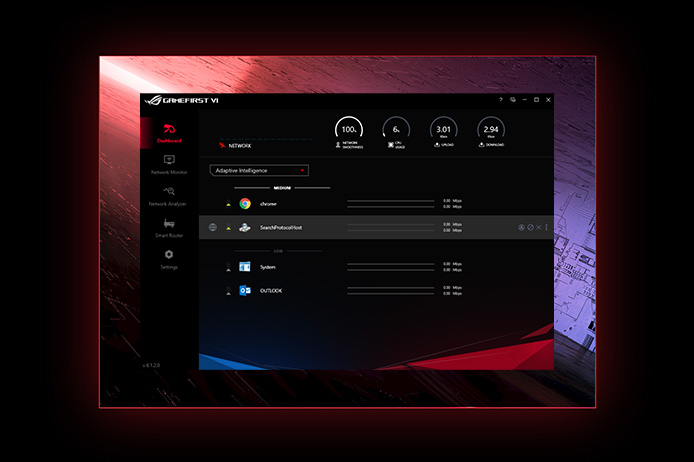Open the Network Monitor sidebar tab
This screenshot has width=694, height=462.
pyautogui.click(x=169, y=165)
